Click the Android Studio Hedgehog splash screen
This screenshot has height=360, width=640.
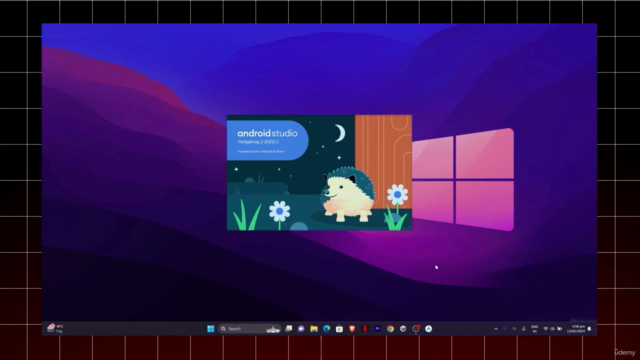(319, 173)
